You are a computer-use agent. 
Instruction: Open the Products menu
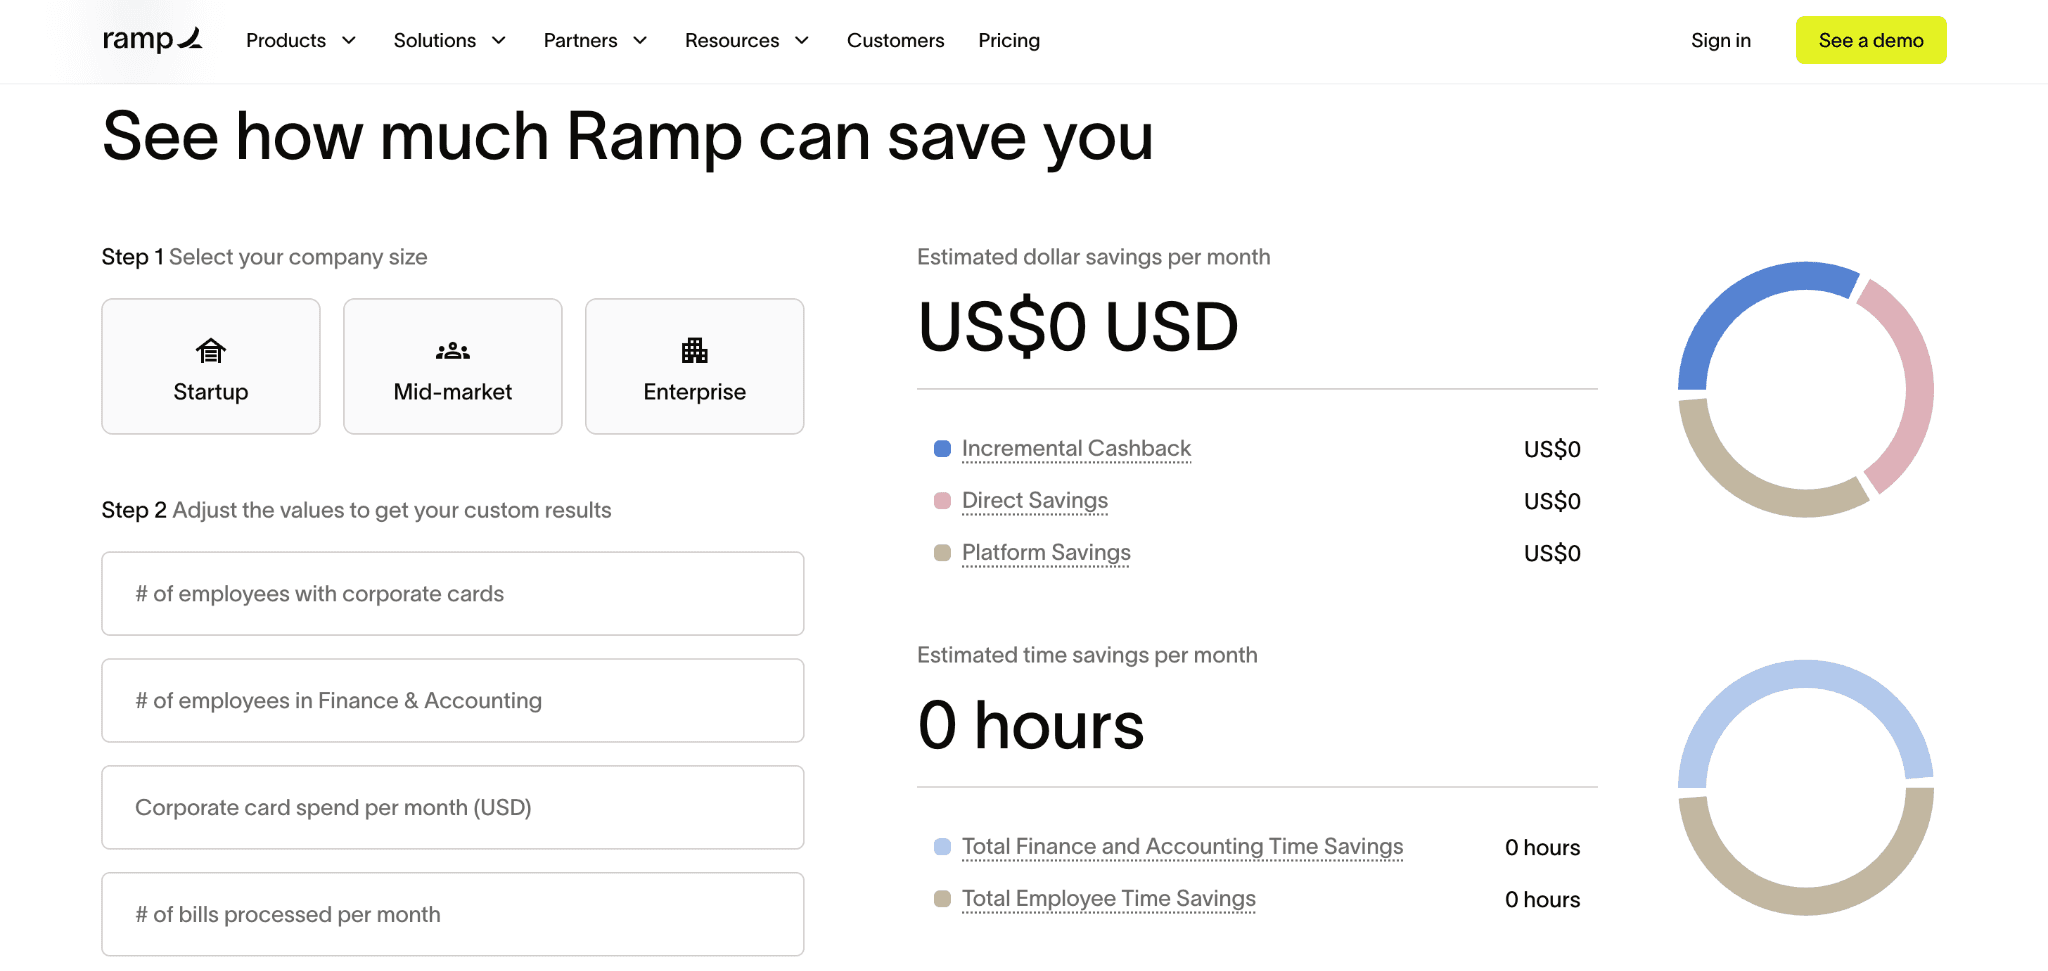[301, 40]
